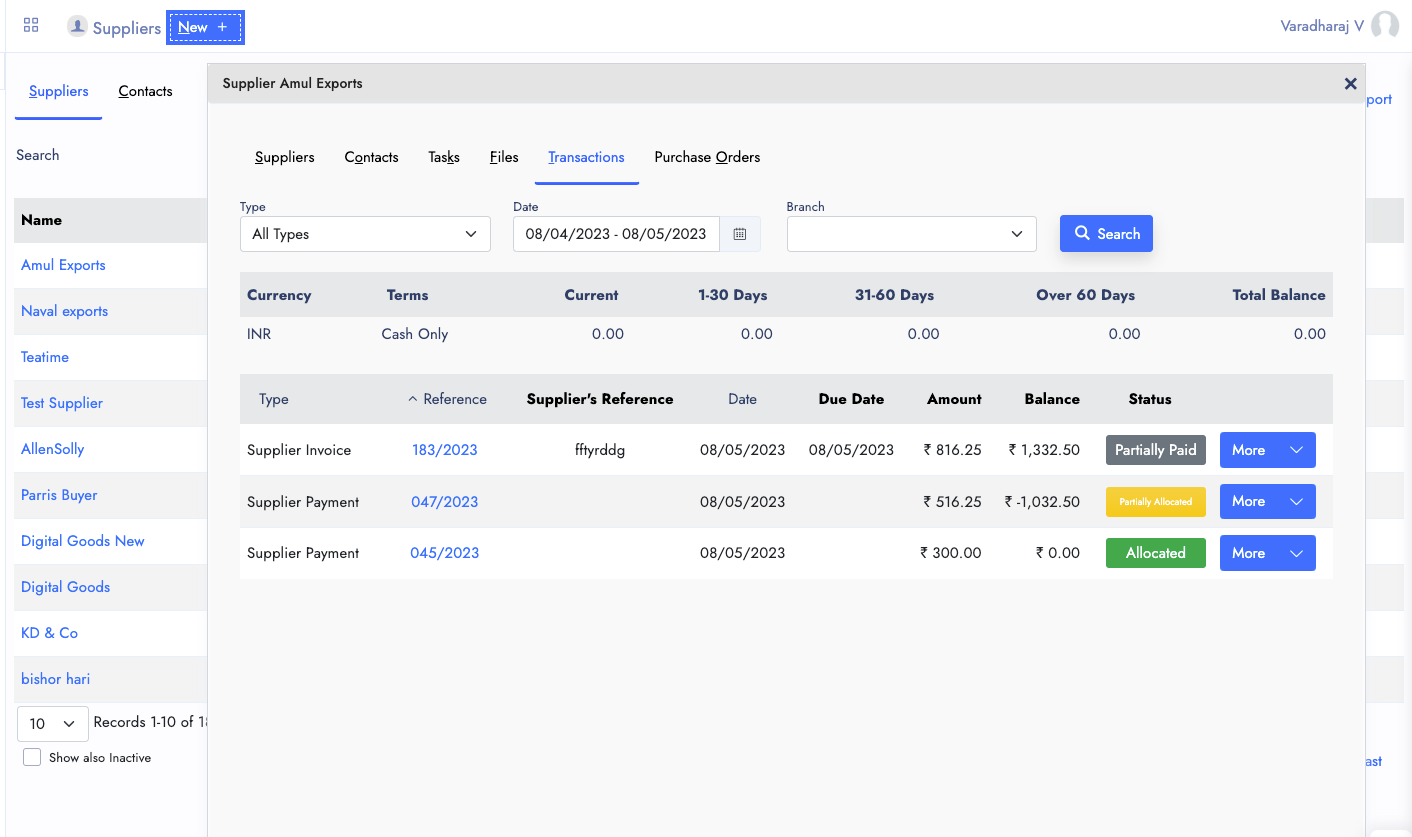The width and height of the screenshot is (1412, 837).
Task: Click the New supplier button
Action: (205, 27)
